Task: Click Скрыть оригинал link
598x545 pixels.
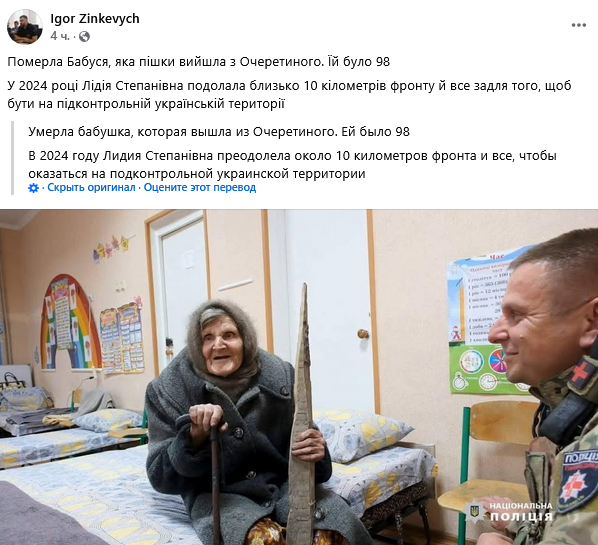Action: [x=91, y=188]
